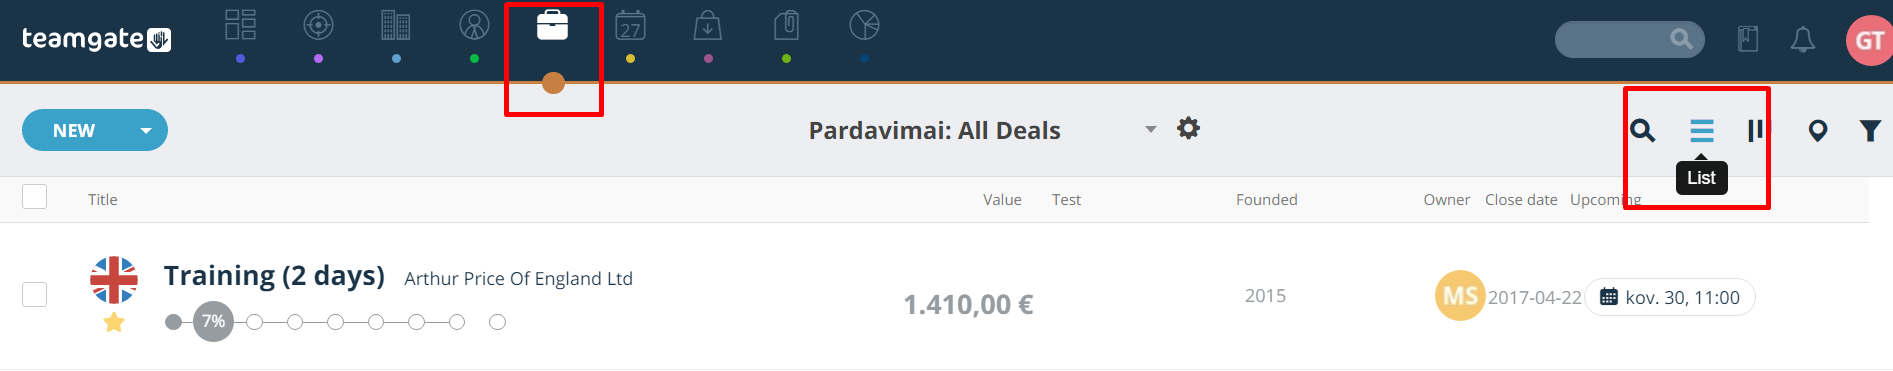Open the Deals briefcase icon
The height and width of the screenshot is (371, 1893).
pyautogui.click(x=552, y=26)
